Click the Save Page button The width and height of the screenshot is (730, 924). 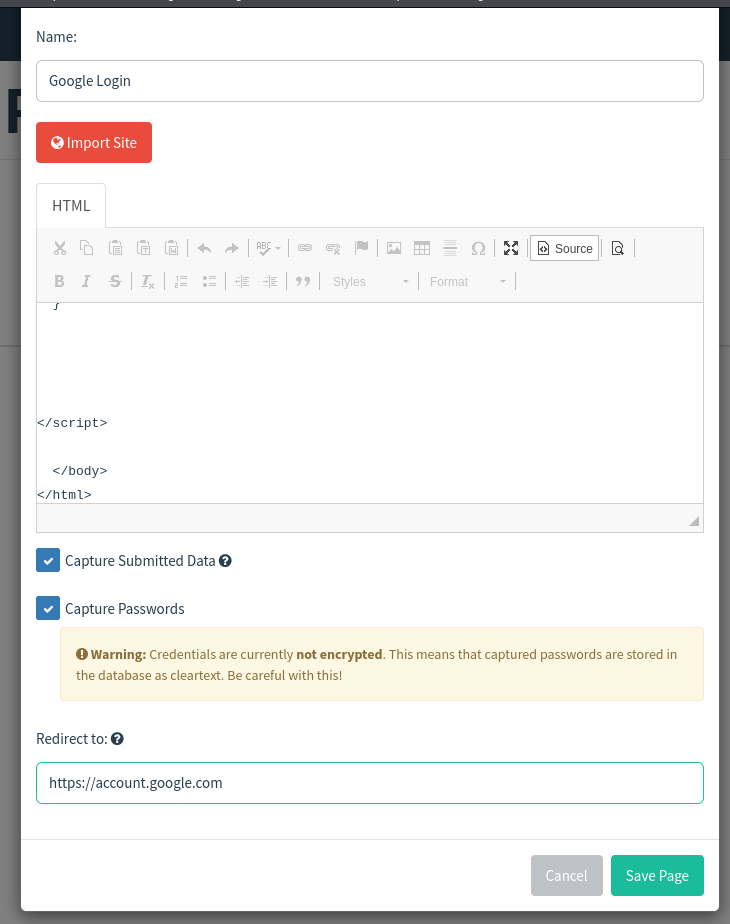tap(657, 876)
